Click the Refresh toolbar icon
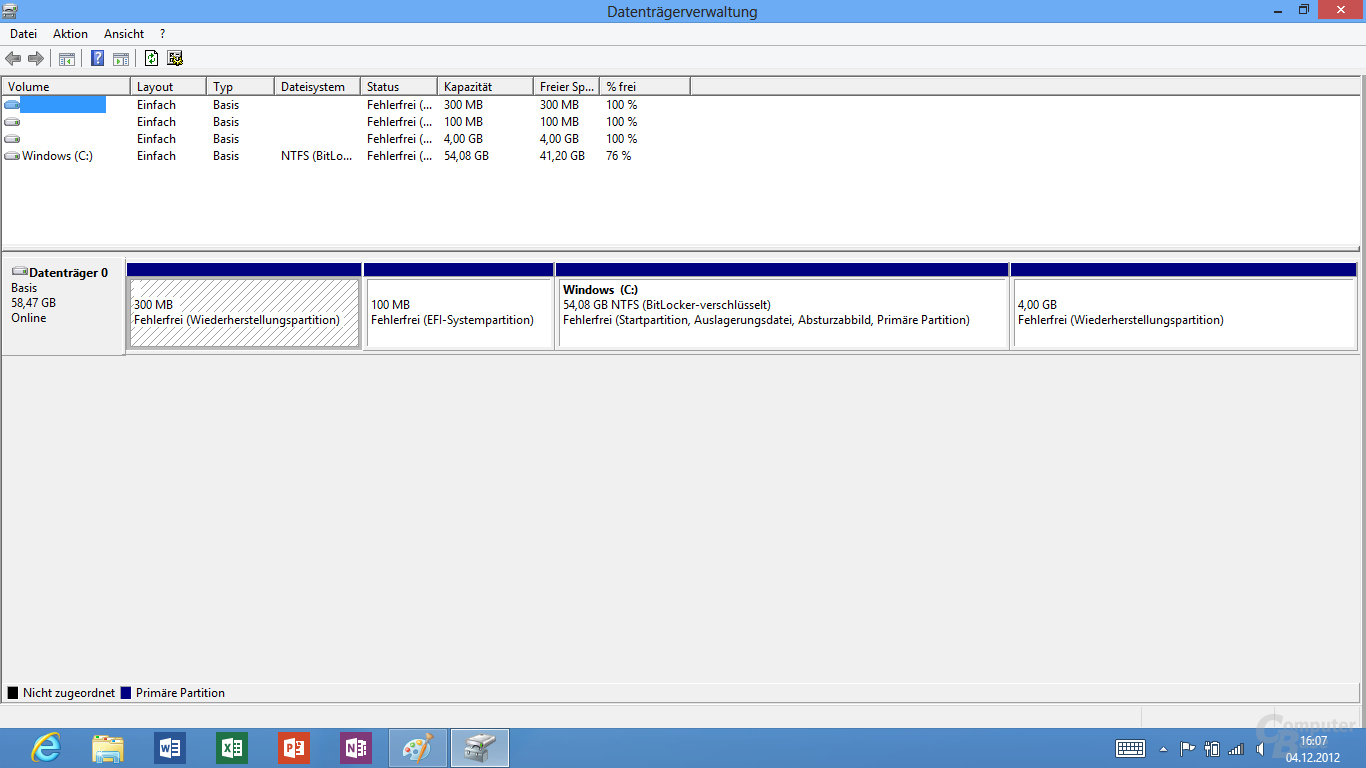This screenshot has height=768, width=1366. [x=151, y=59]
